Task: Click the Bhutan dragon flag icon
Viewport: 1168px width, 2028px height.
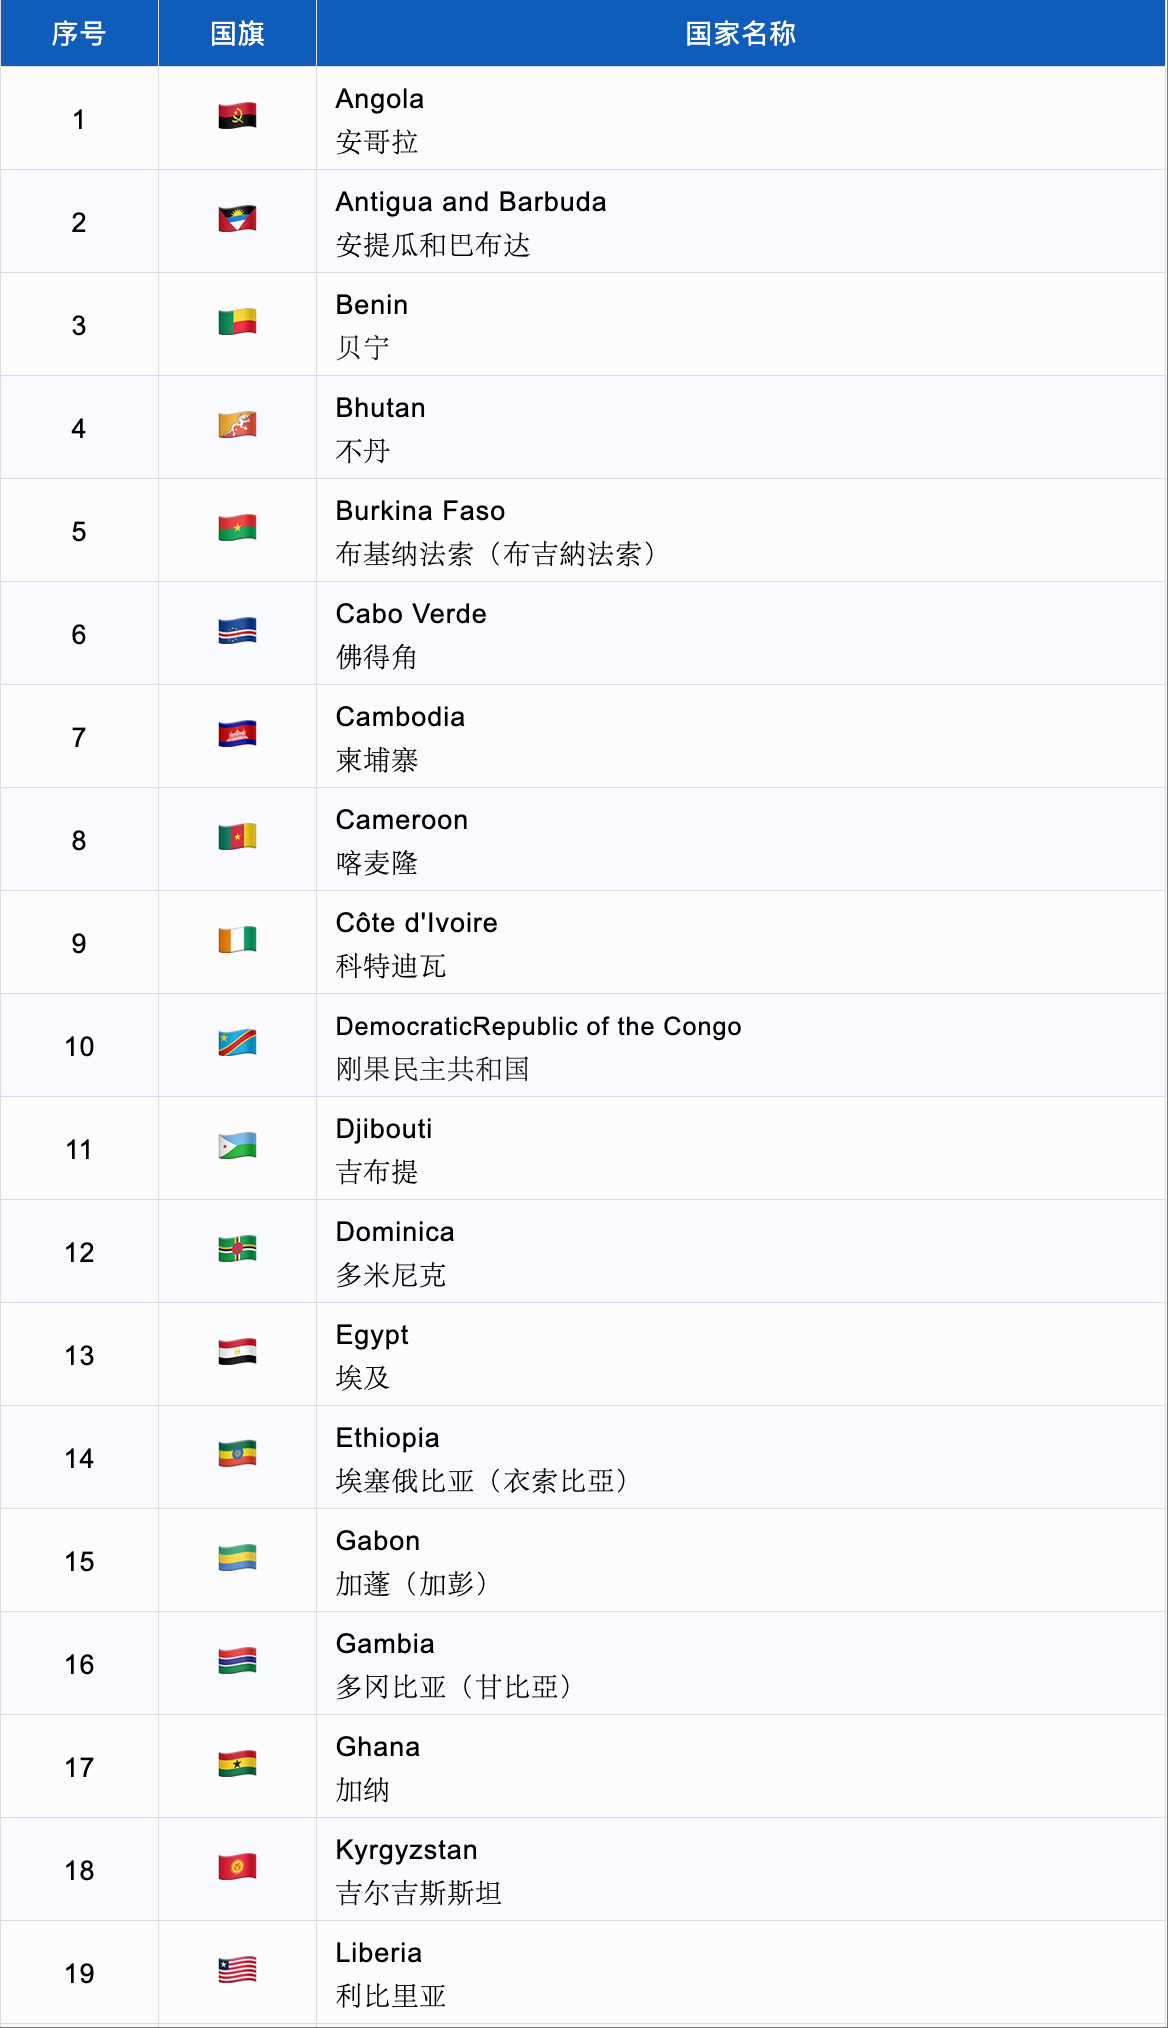Action: (237, 425)
